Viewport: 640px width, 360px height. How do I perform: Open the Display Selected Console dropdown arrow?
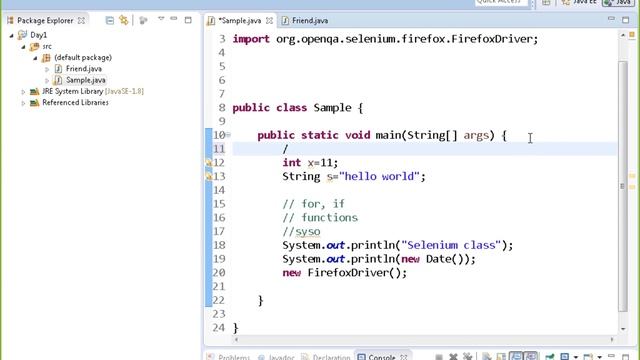[576, 357]
